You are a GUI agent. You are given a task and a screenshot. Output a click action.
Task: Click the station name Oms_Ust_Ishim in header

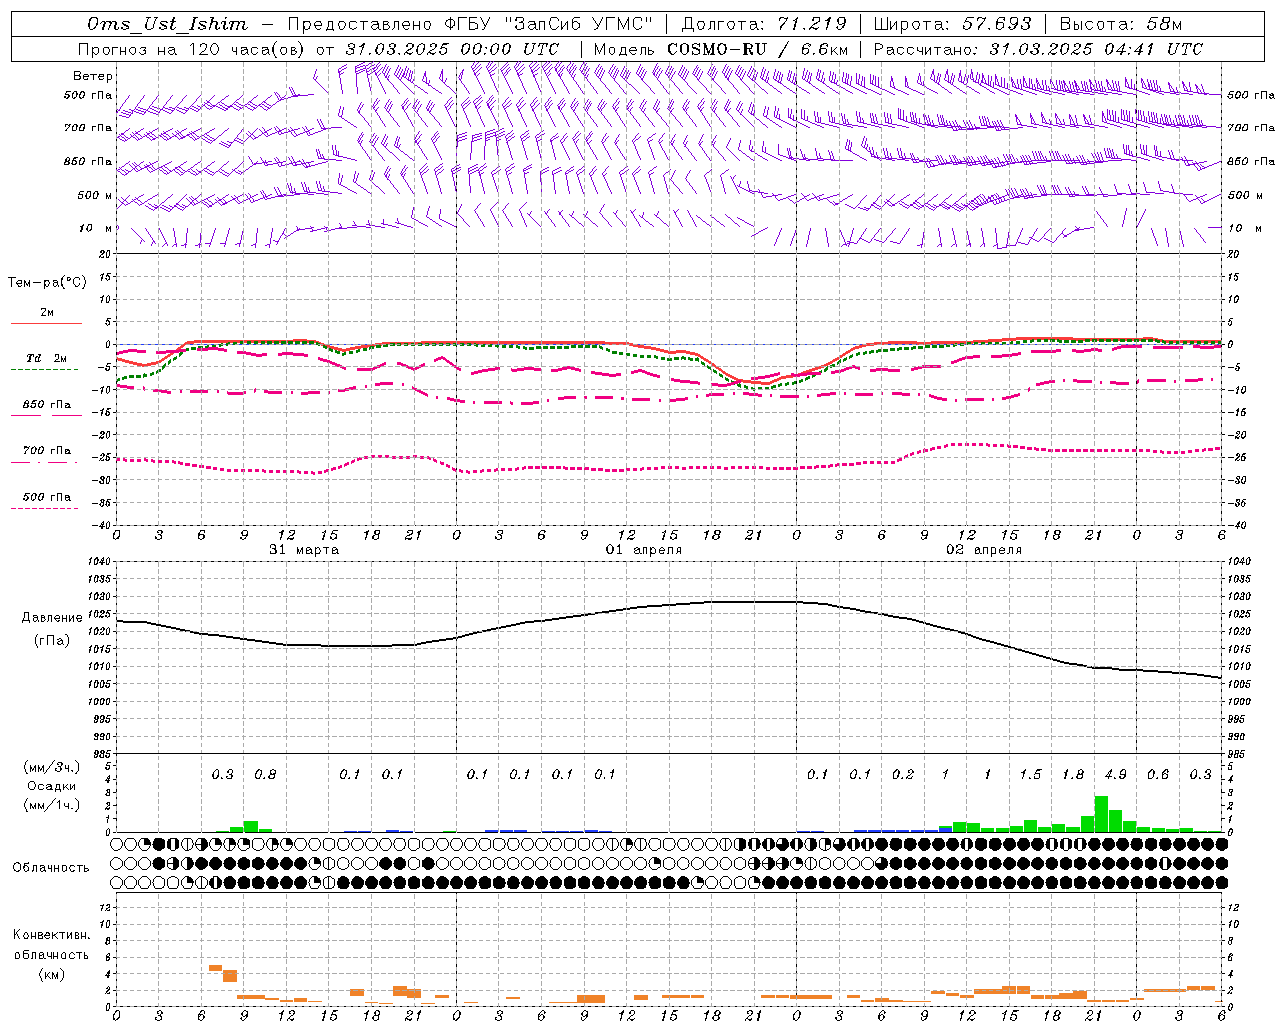click(167, 24)
